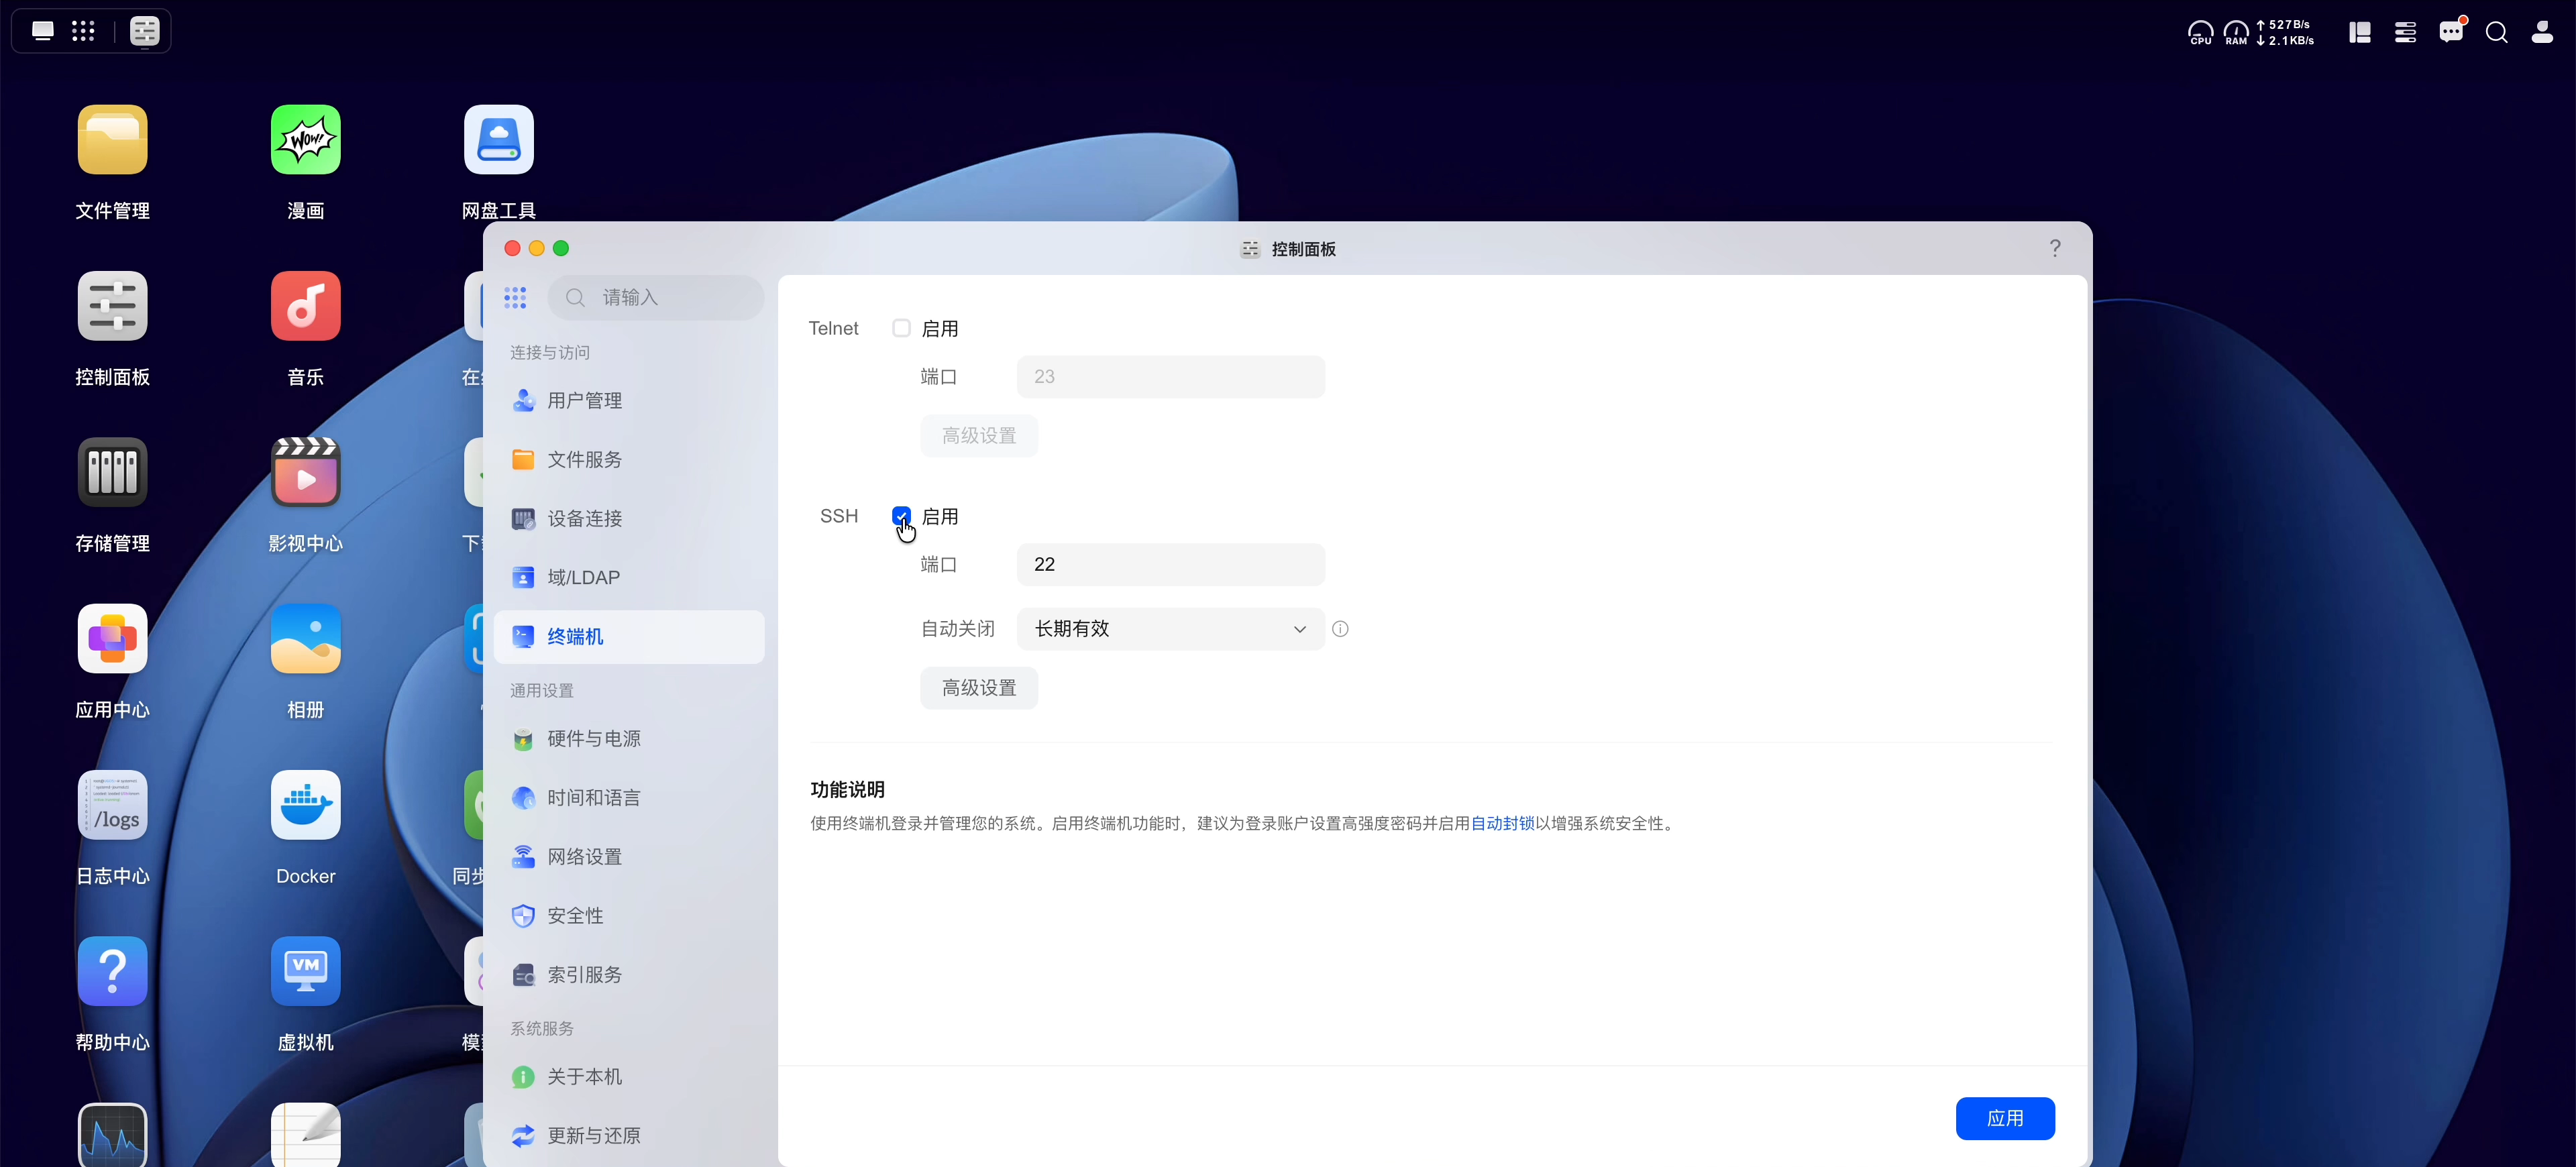
Task: Select 设备连接 in sidebar
Action: click(629, 519)
